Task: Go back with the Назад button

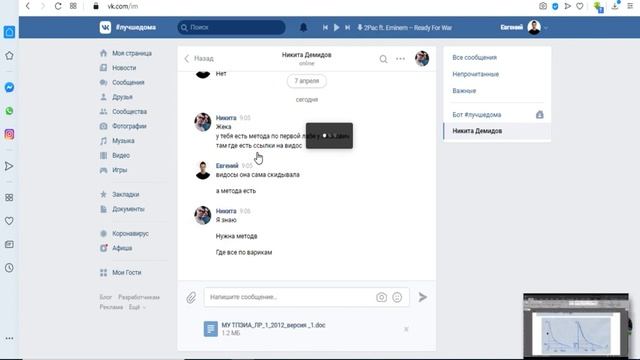Action: pos(199,59)
